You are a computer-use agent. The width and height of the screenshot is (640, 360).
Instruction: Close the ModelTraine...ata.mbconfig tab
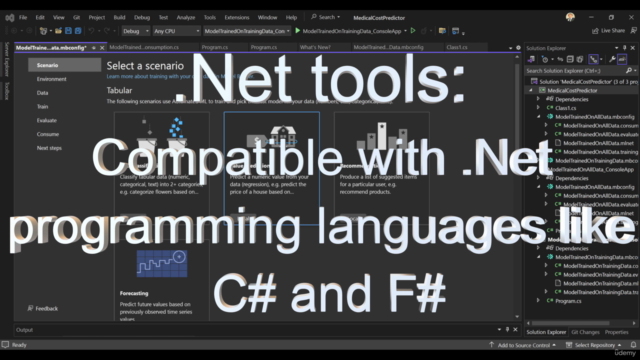point(102,48)
